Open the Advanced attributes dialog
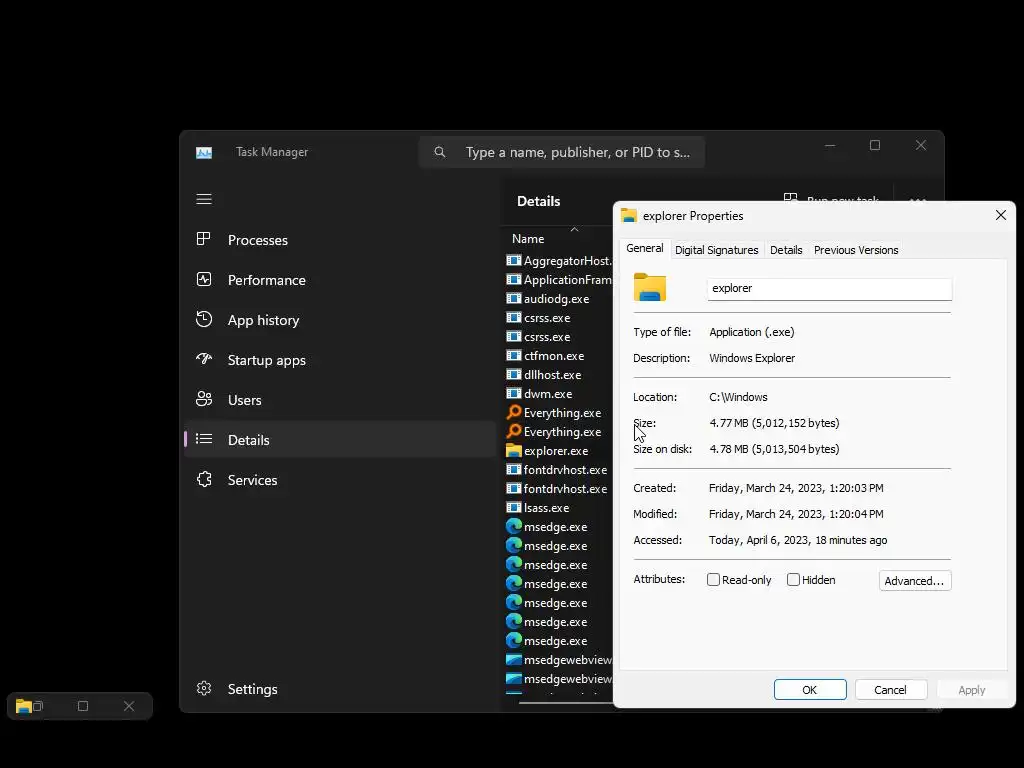Image resolution: width=1024 pixels, height=768 pixels. point(914,581)
